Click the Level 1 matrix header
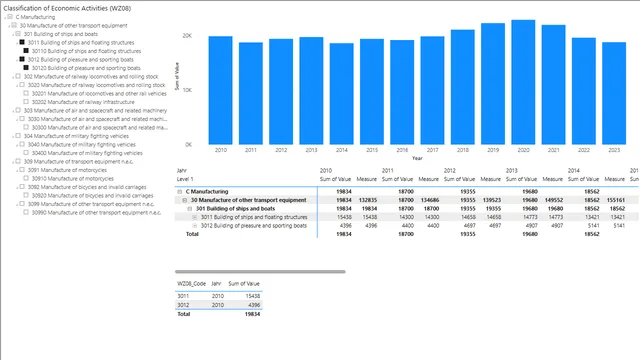640x360 pixels. coord(185,179)
